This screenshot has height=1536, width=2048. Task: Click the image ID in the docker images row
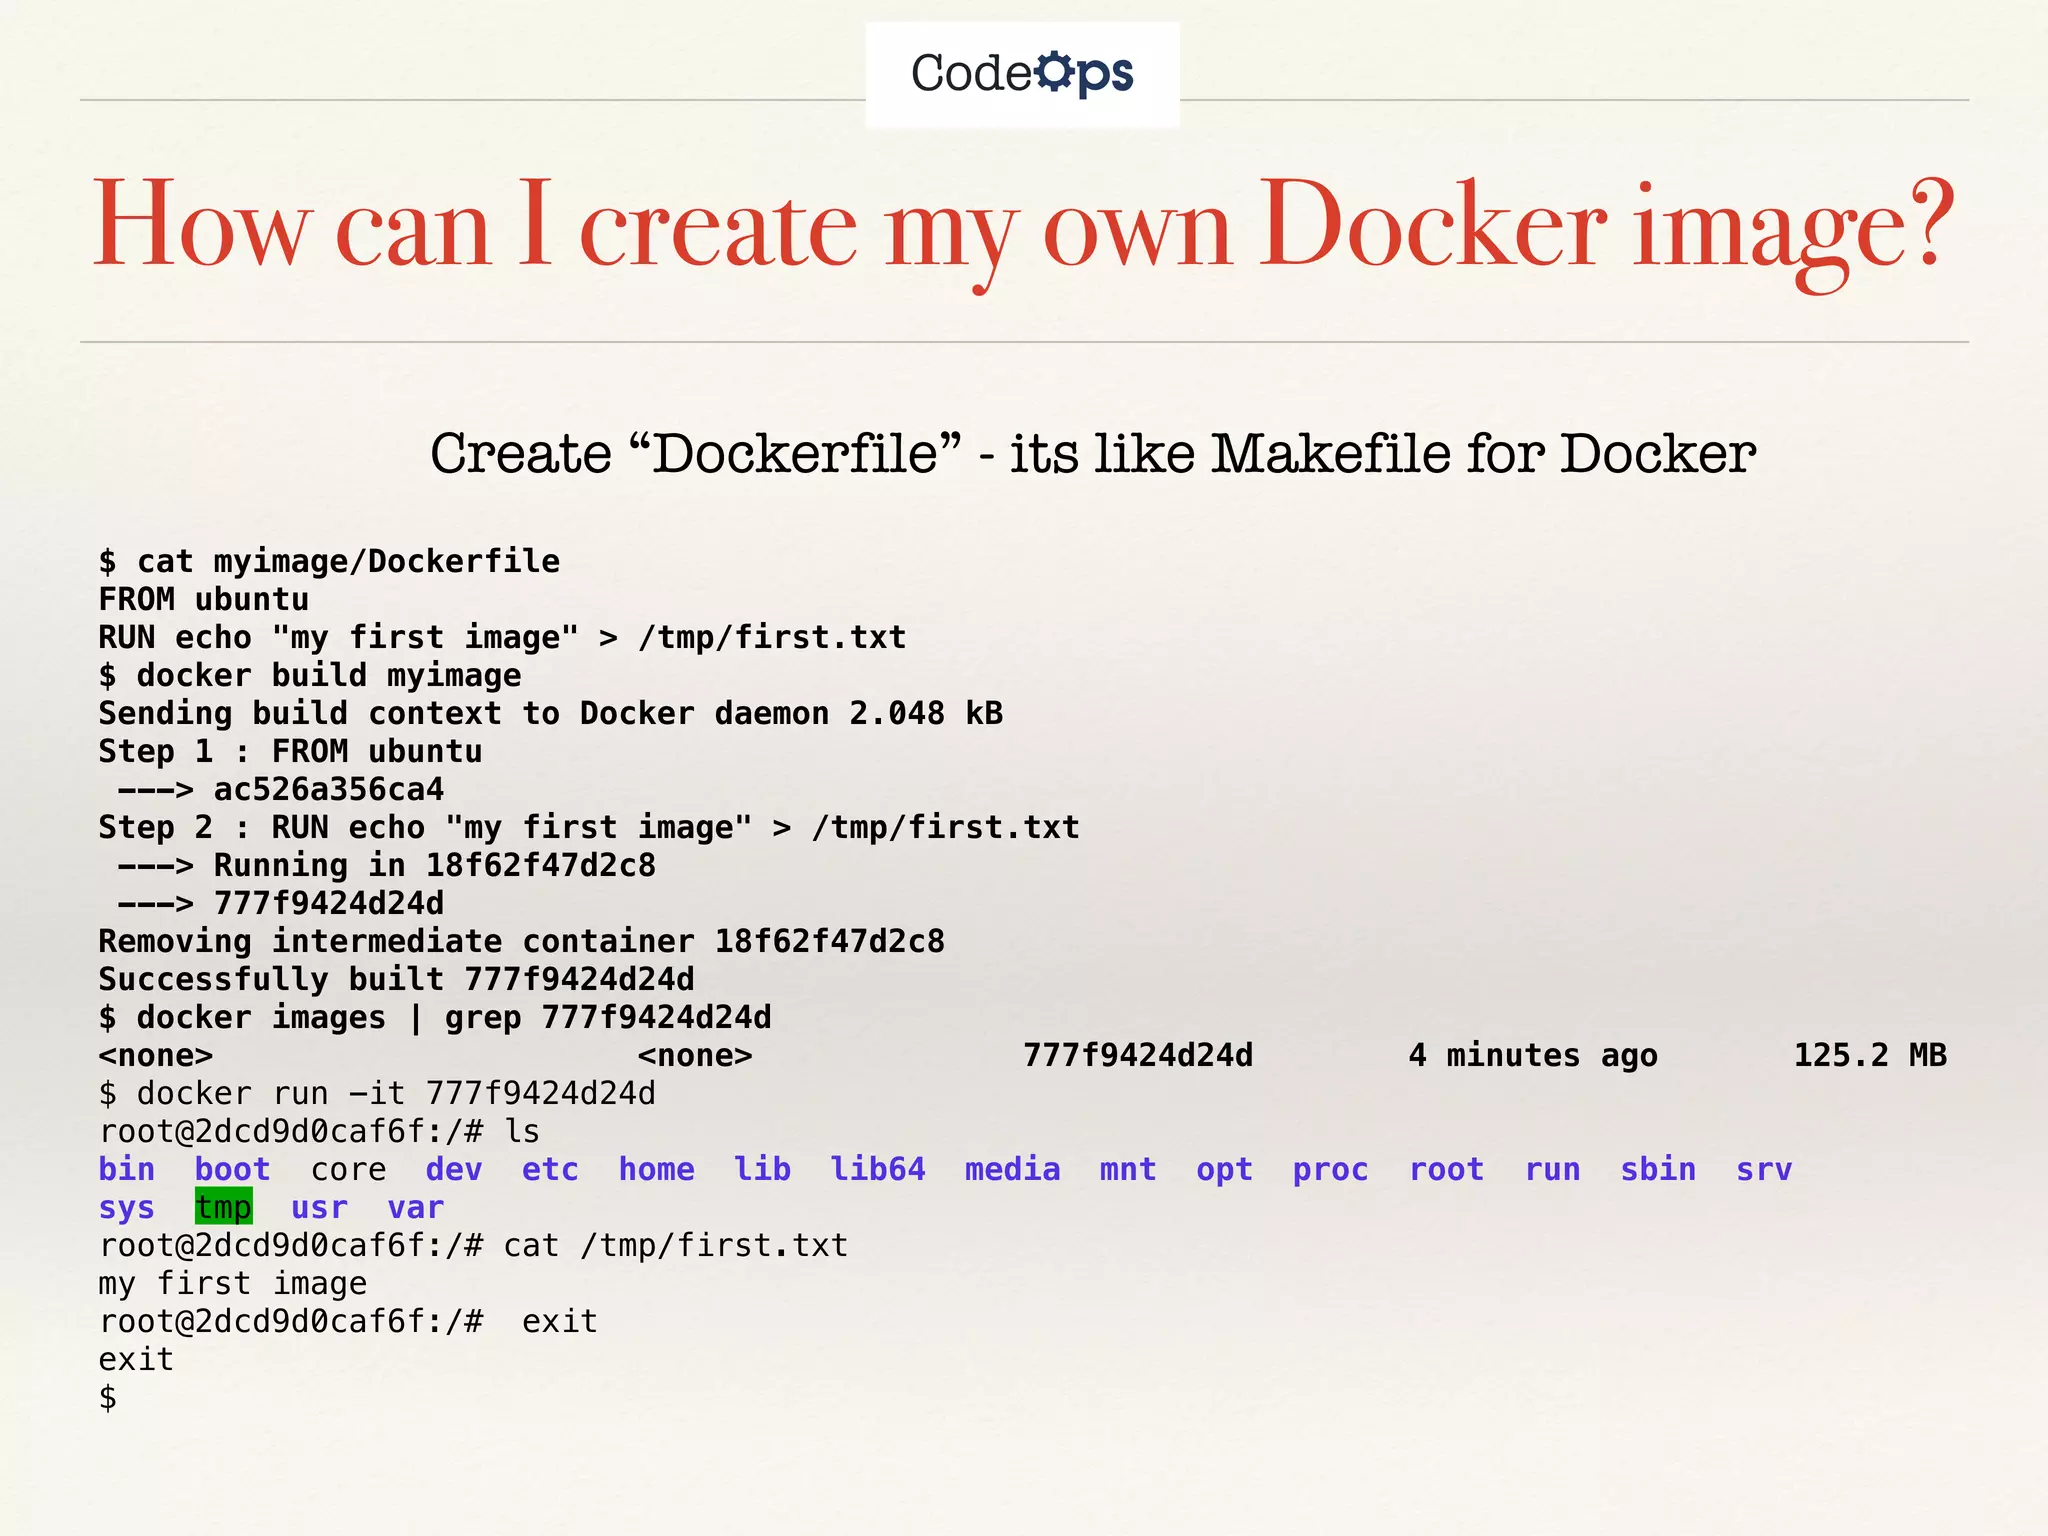(1138, 1056)
